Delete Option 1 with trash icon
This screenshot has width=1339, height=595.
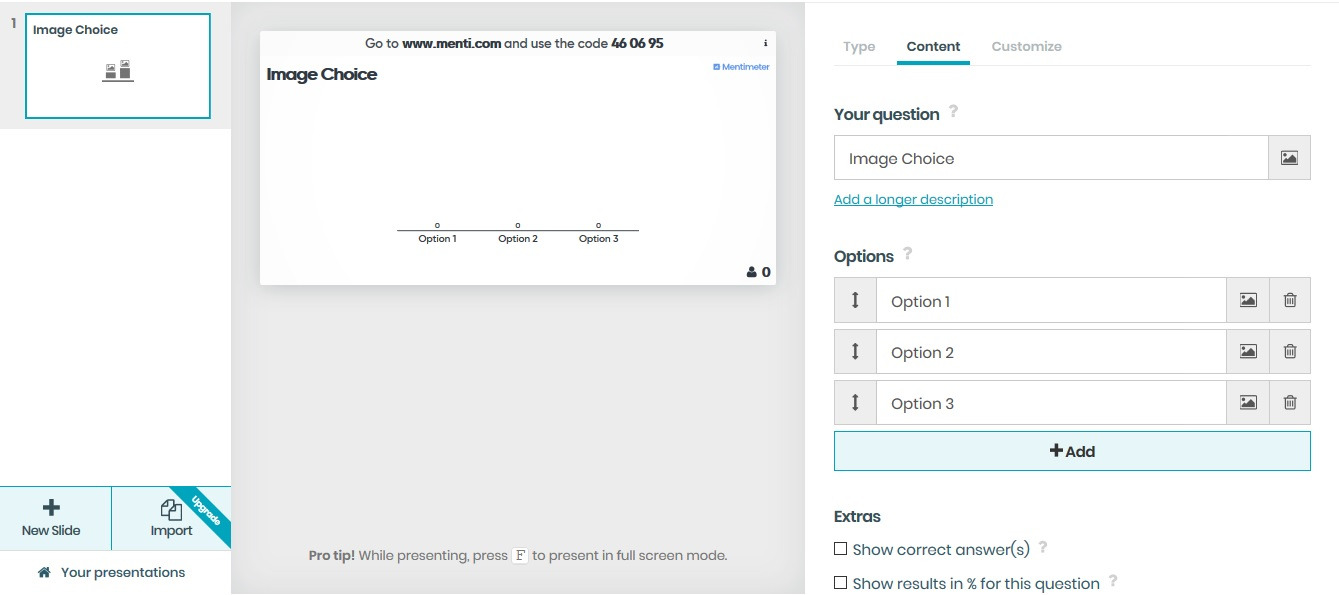pyautogui.click(x=1290, y=300)
